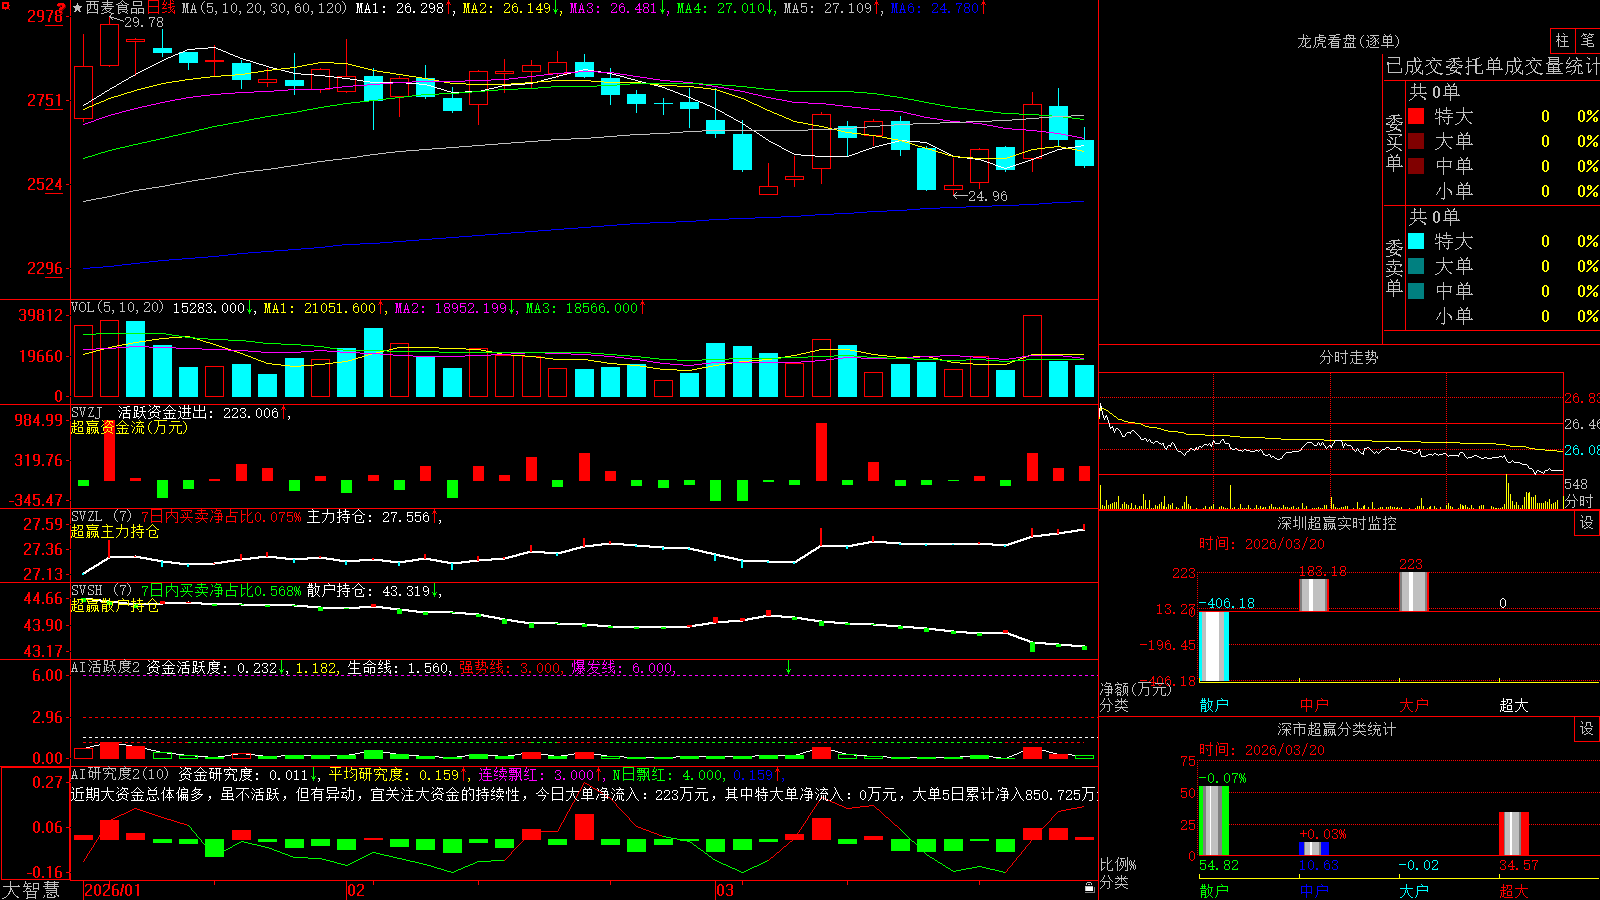Select the 2026/01 marker on the date axis
Image resolution: width=1600 pixels, height=900 pixels.
tap(112, 890)
